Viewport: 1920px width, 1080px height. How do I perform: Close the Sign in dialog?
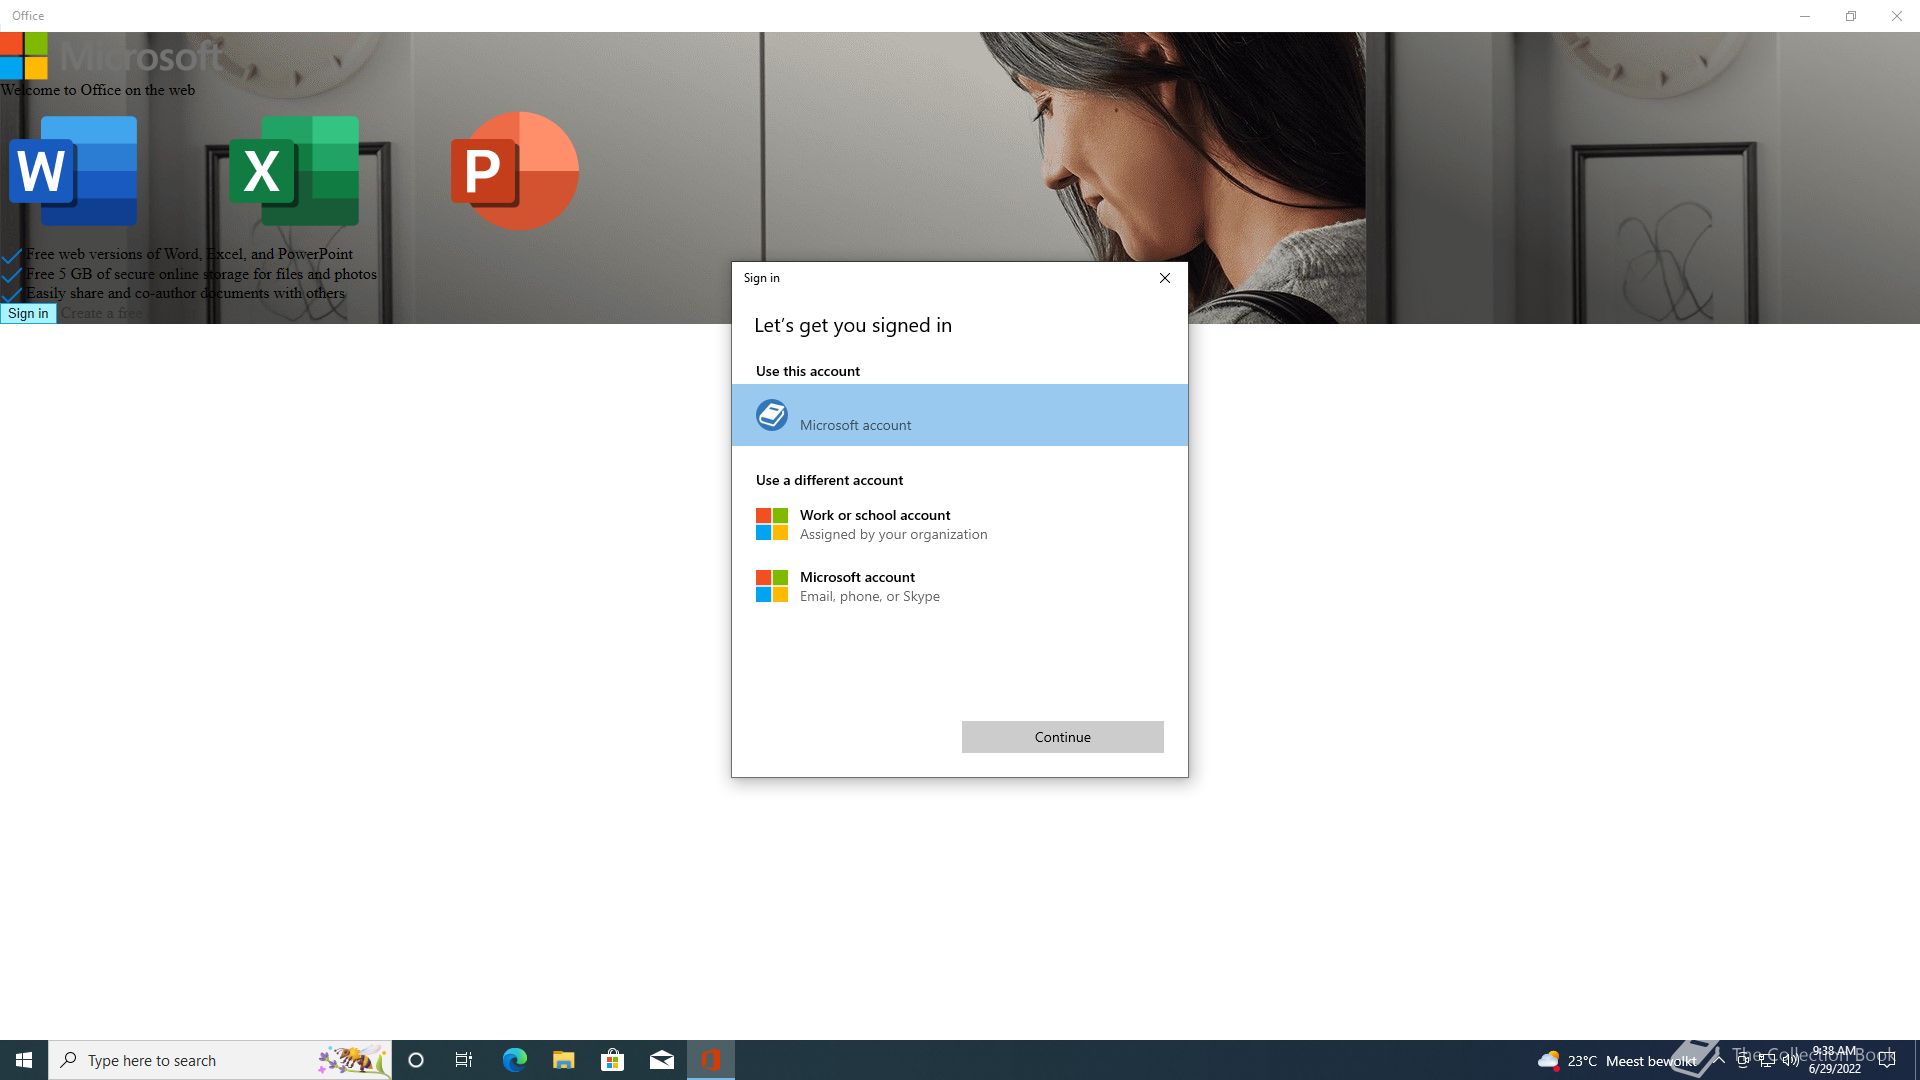(x=1164, y=278)
